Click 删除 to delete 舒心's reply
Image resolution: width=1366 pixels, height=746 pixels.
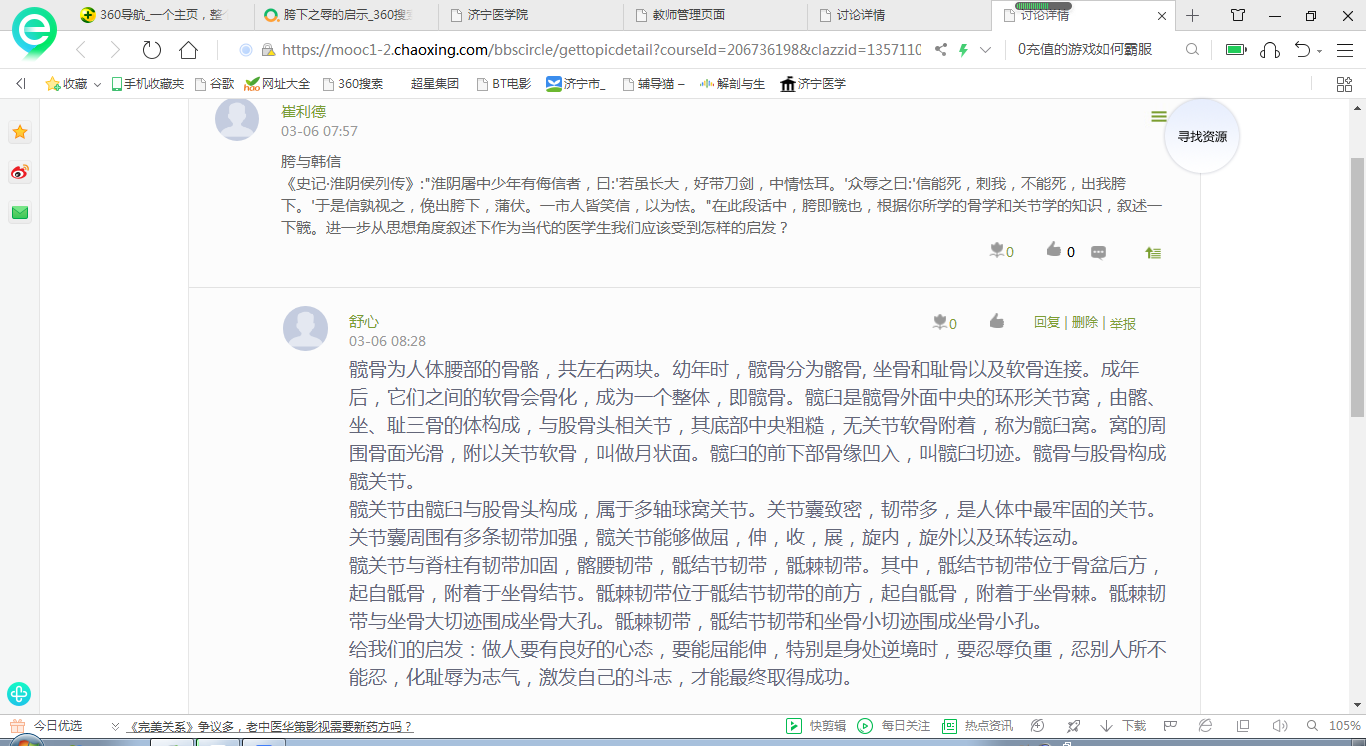(x=1084, y=322)
